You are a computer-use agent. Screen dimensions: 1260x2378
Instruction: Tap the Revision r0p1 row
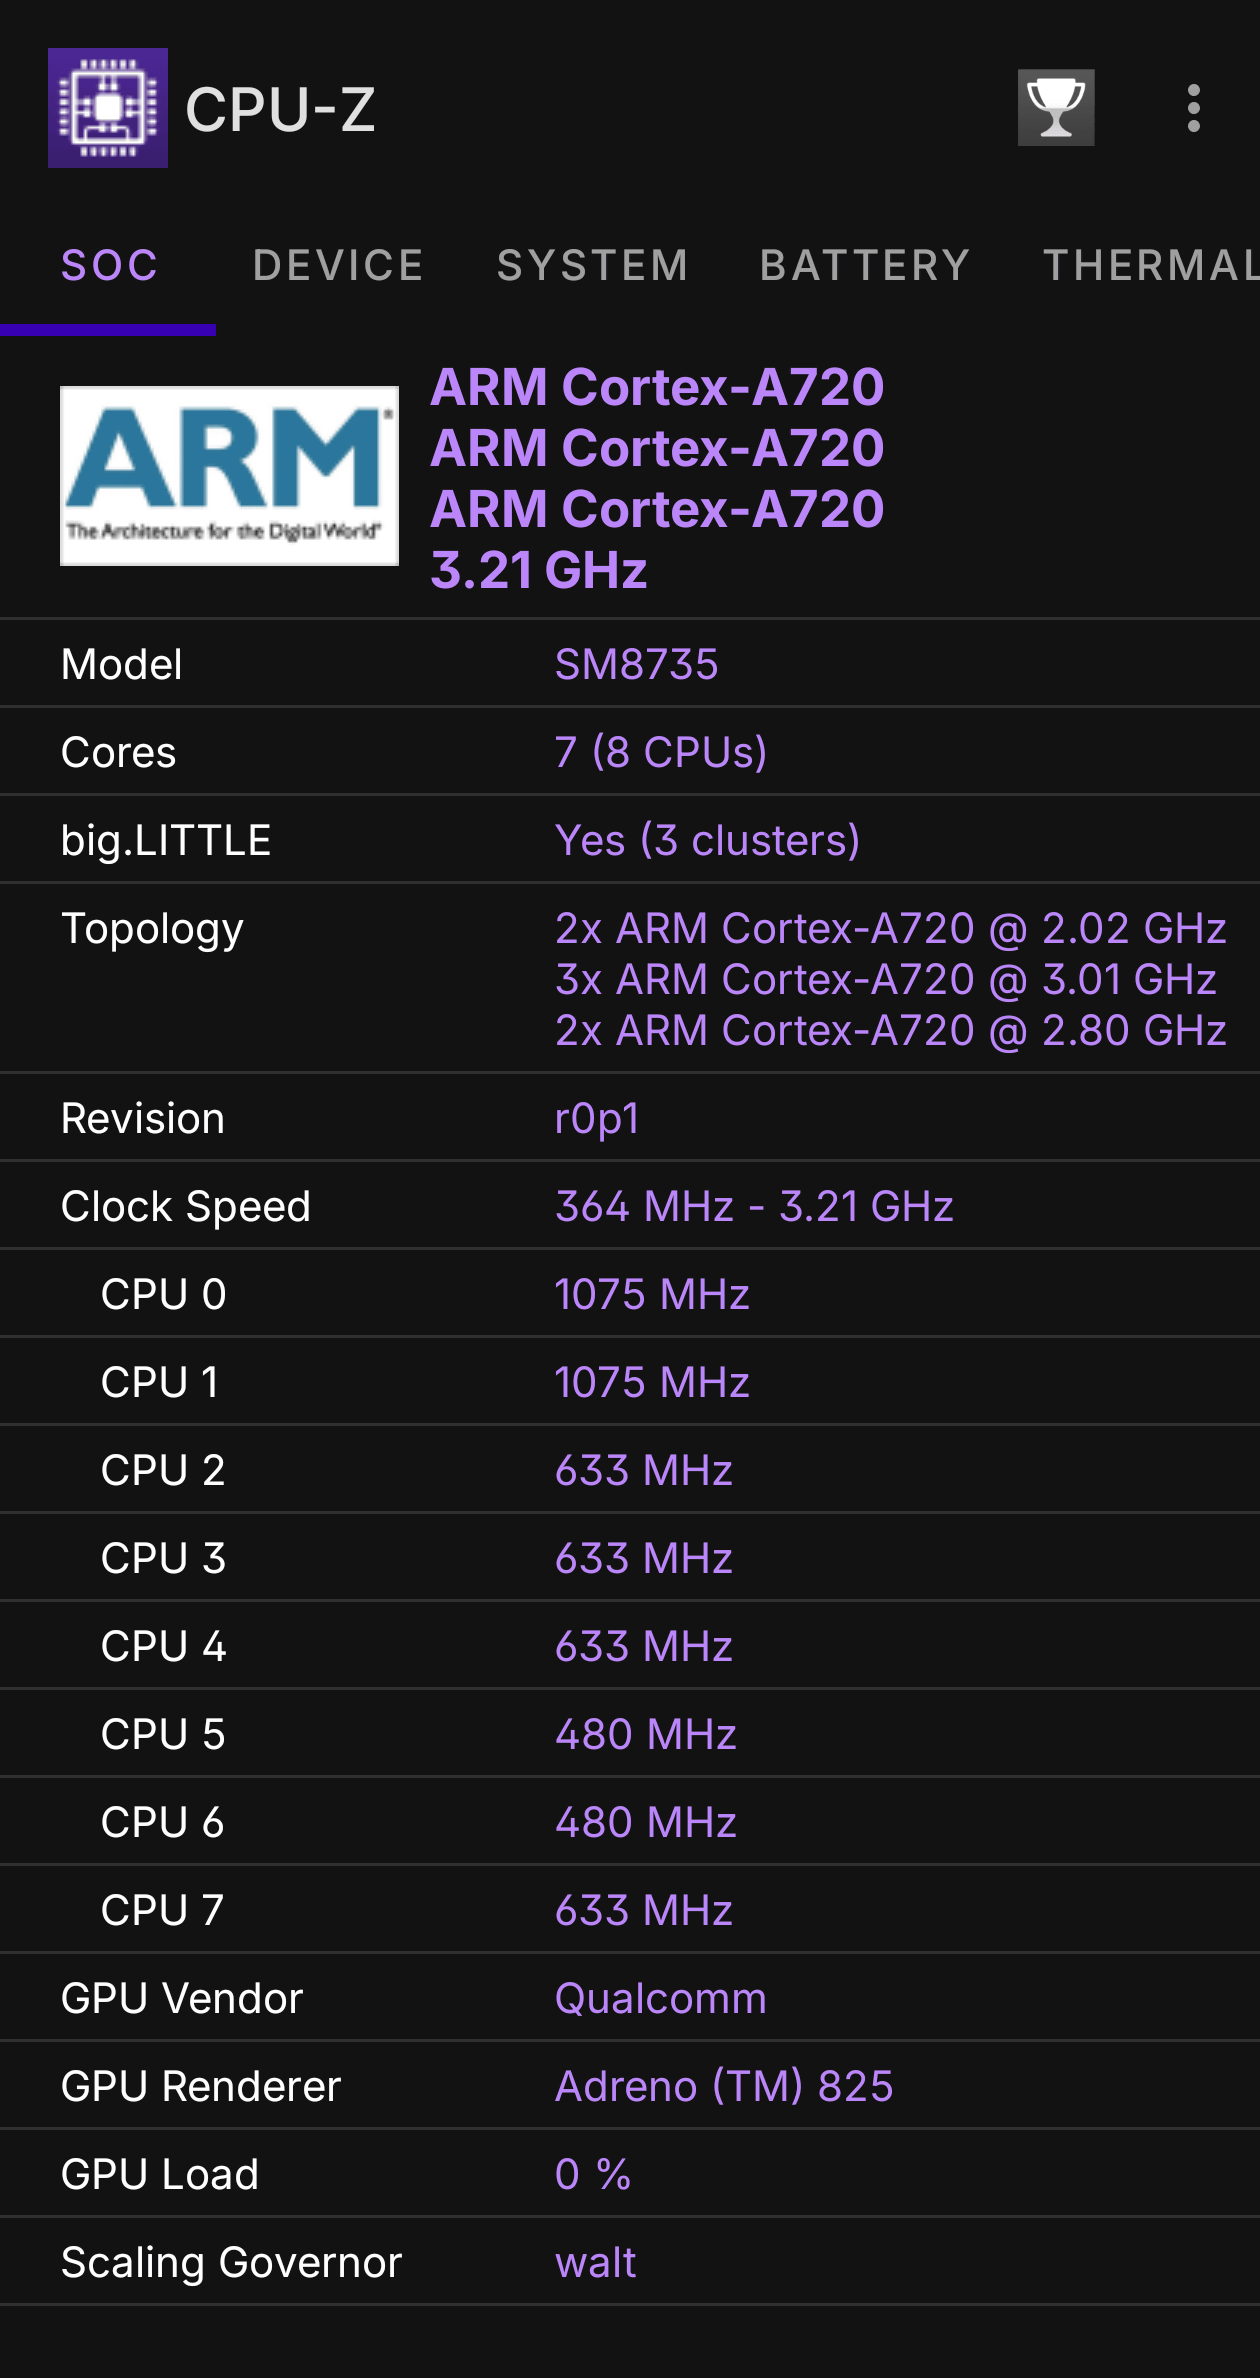point(630,1118)
